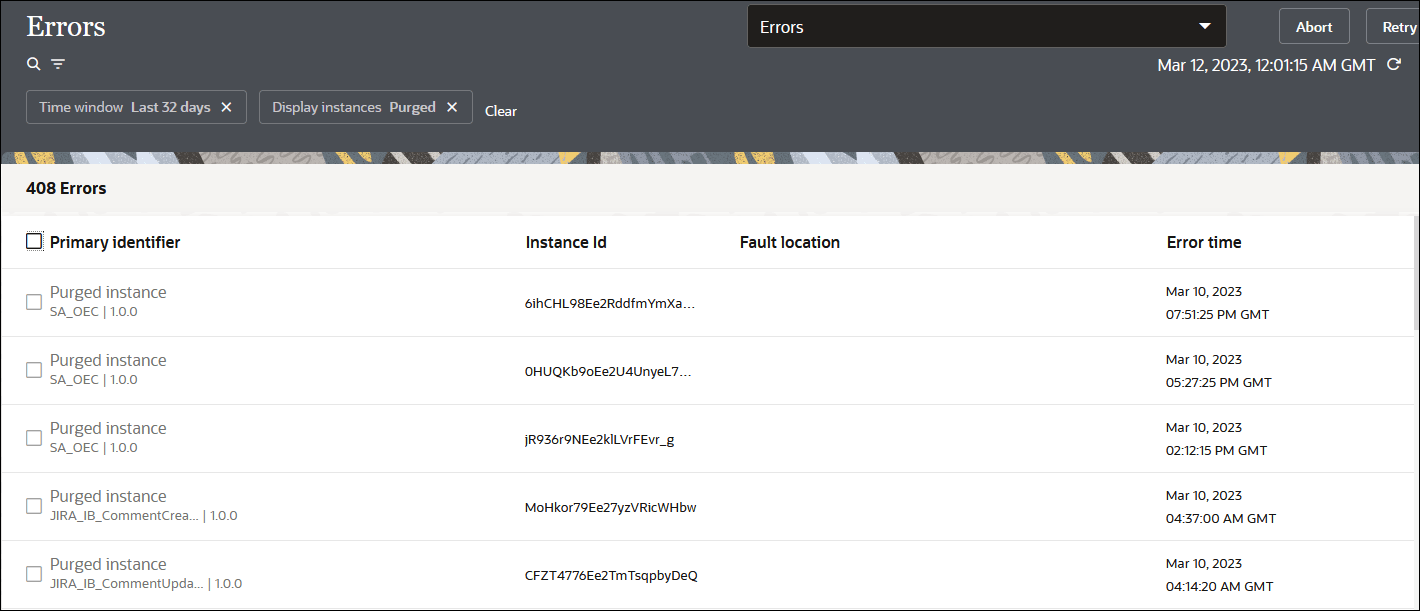Refresh the errors list with the refresh icon

point(1394,63)
